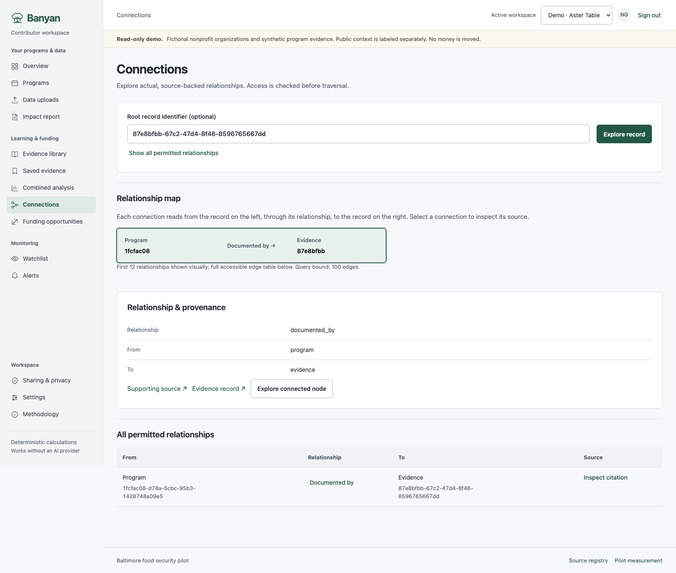Click Explore connected node button
The image size is (676, 573).
[291, 388]
